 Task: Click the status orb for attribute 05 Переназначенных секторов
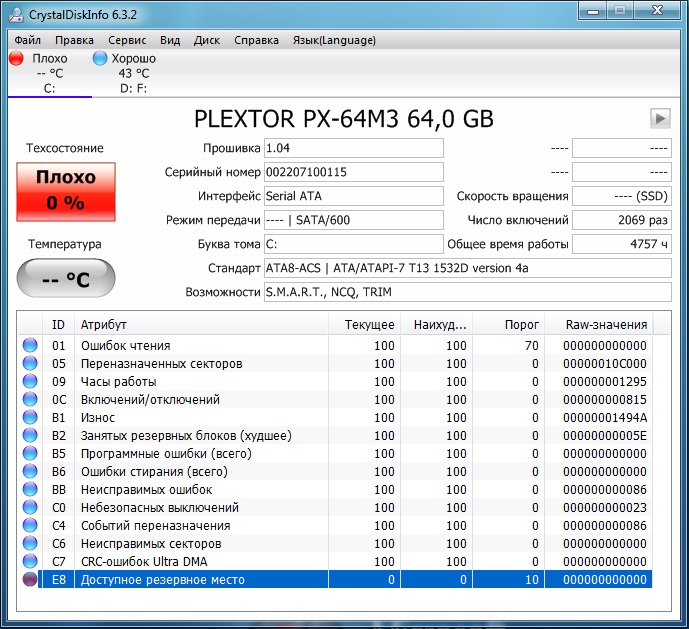click(30, 363)
